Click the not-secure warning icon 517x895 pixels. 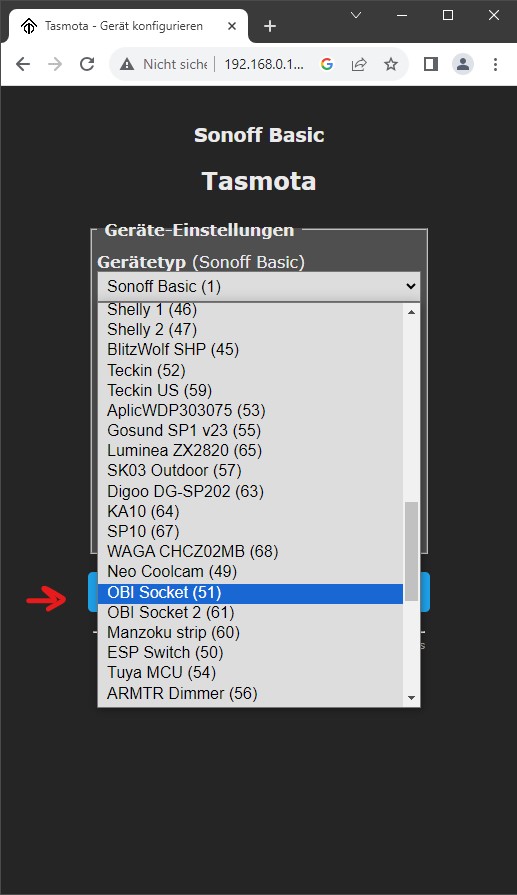coord(127,64)
